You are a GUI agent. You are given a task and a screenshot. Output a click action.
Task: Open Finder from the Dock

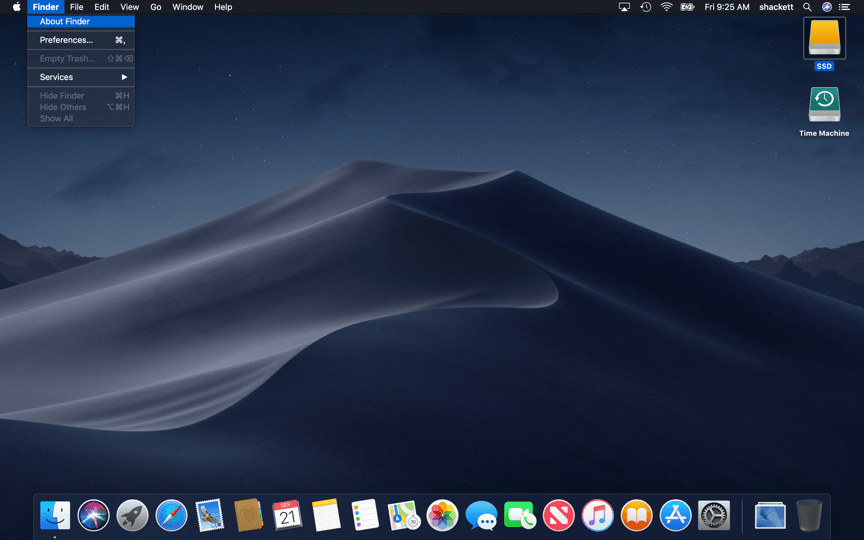[x=55, y=515]
